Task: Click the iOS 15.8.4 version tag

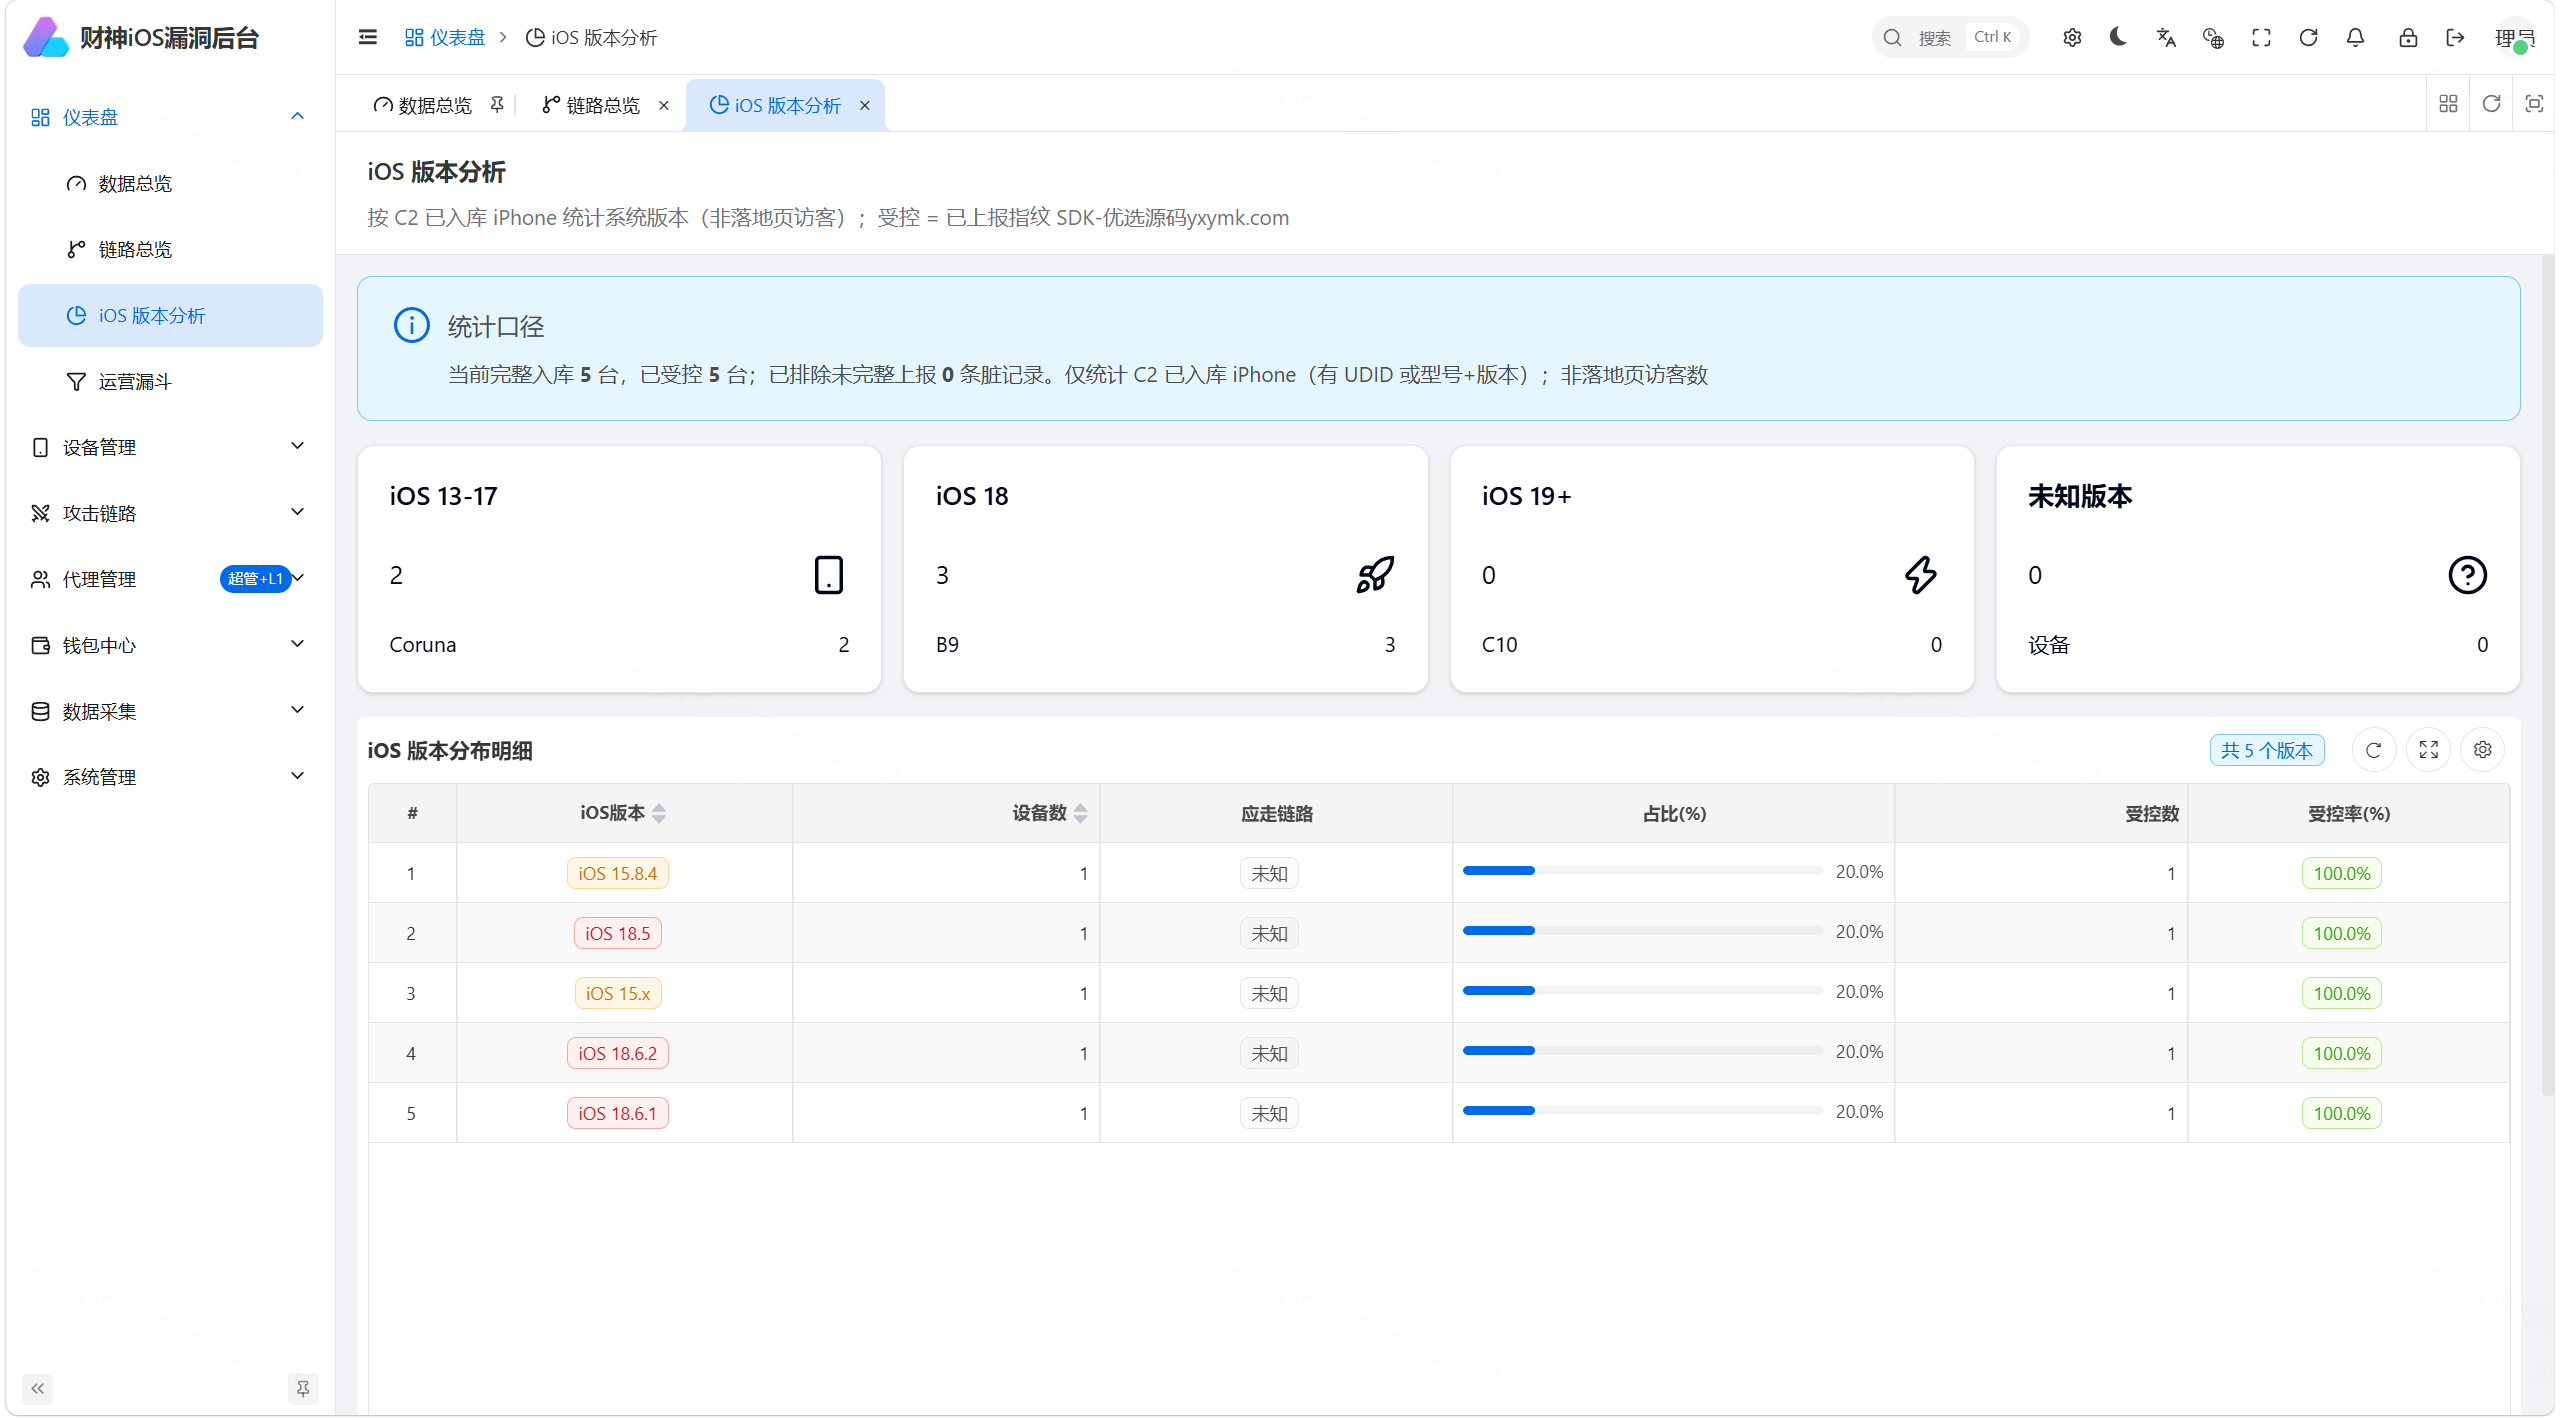Action: 617,873
